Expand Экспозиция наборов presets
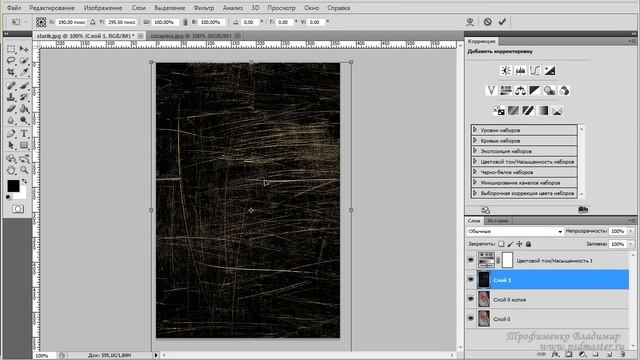 point(475,151)
